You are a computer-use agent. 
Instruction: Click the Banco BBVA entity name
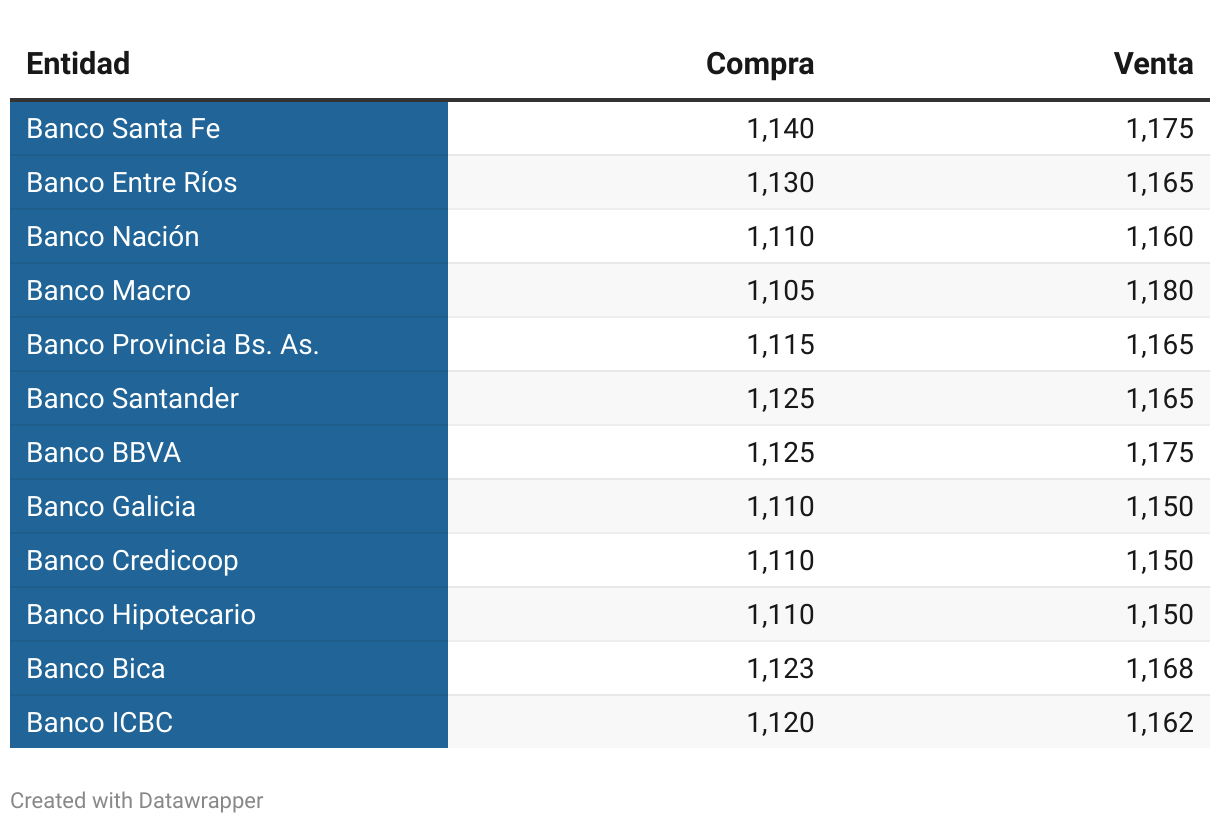[x=104, y=453]
